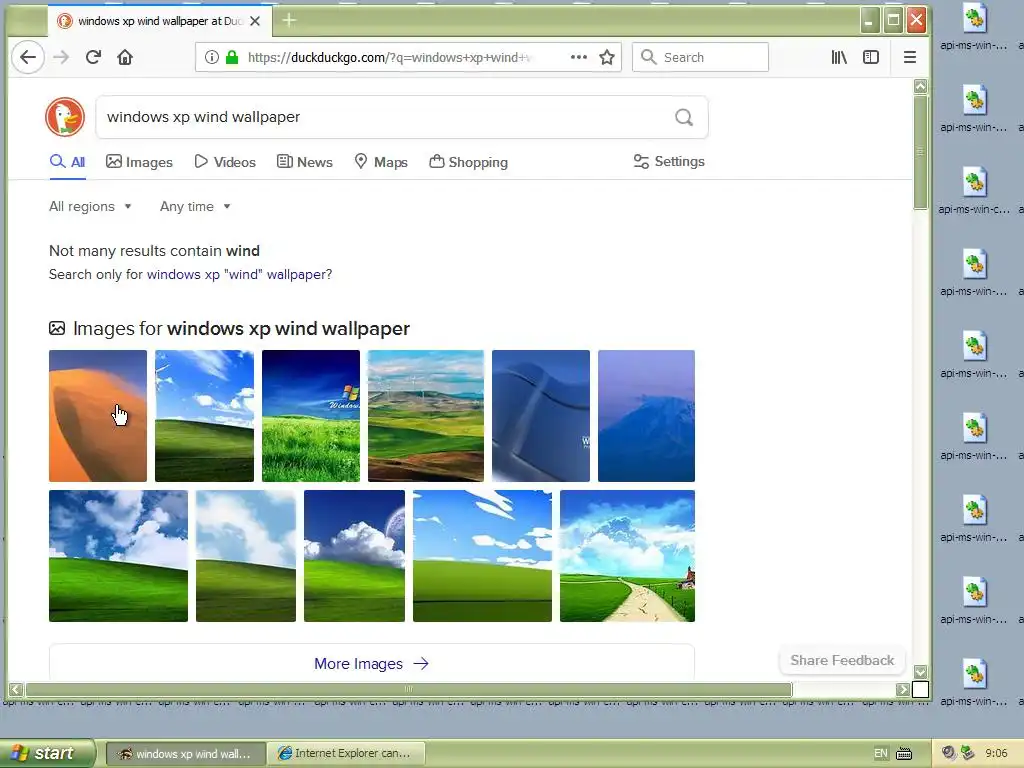
Task: Open the Windows XP start button
Action: [x=47, y=753]
